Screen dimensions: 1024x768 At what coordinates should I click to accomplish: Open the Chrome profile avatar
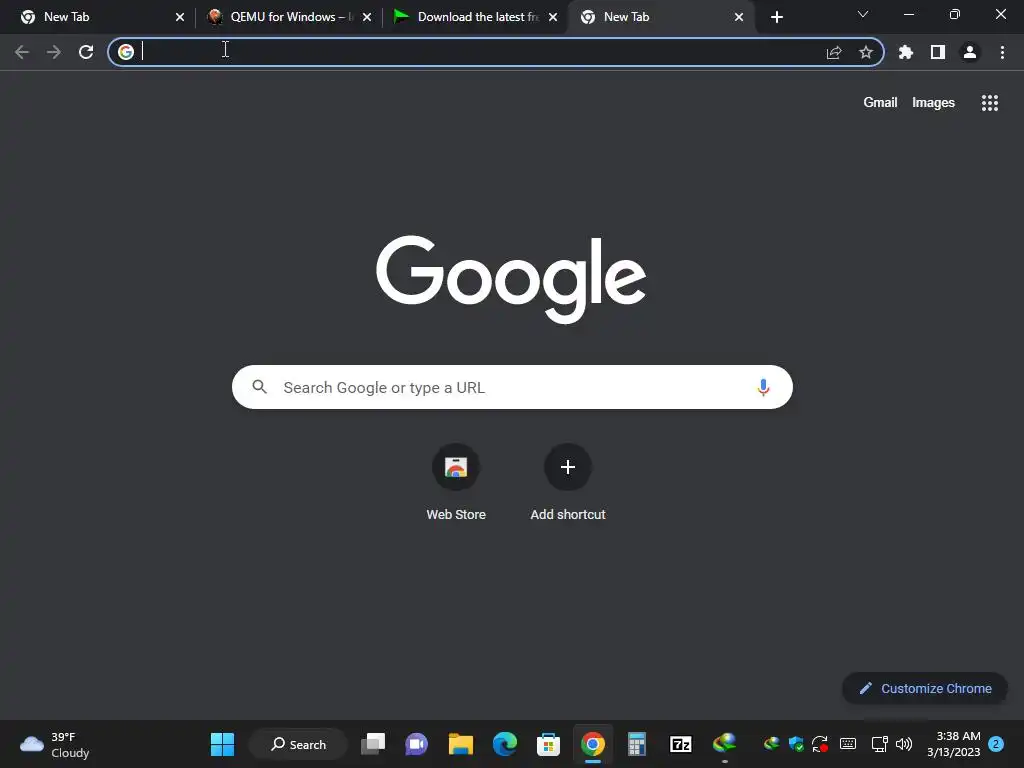point(970,52)
